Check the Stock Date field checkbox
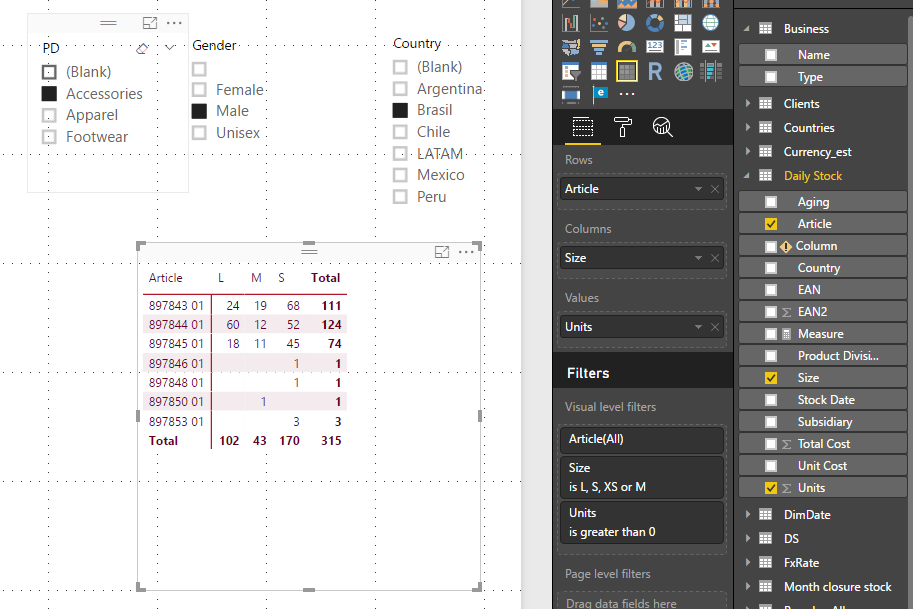The image size is (913, 609). pyautogui.click(x=771, y=400)
